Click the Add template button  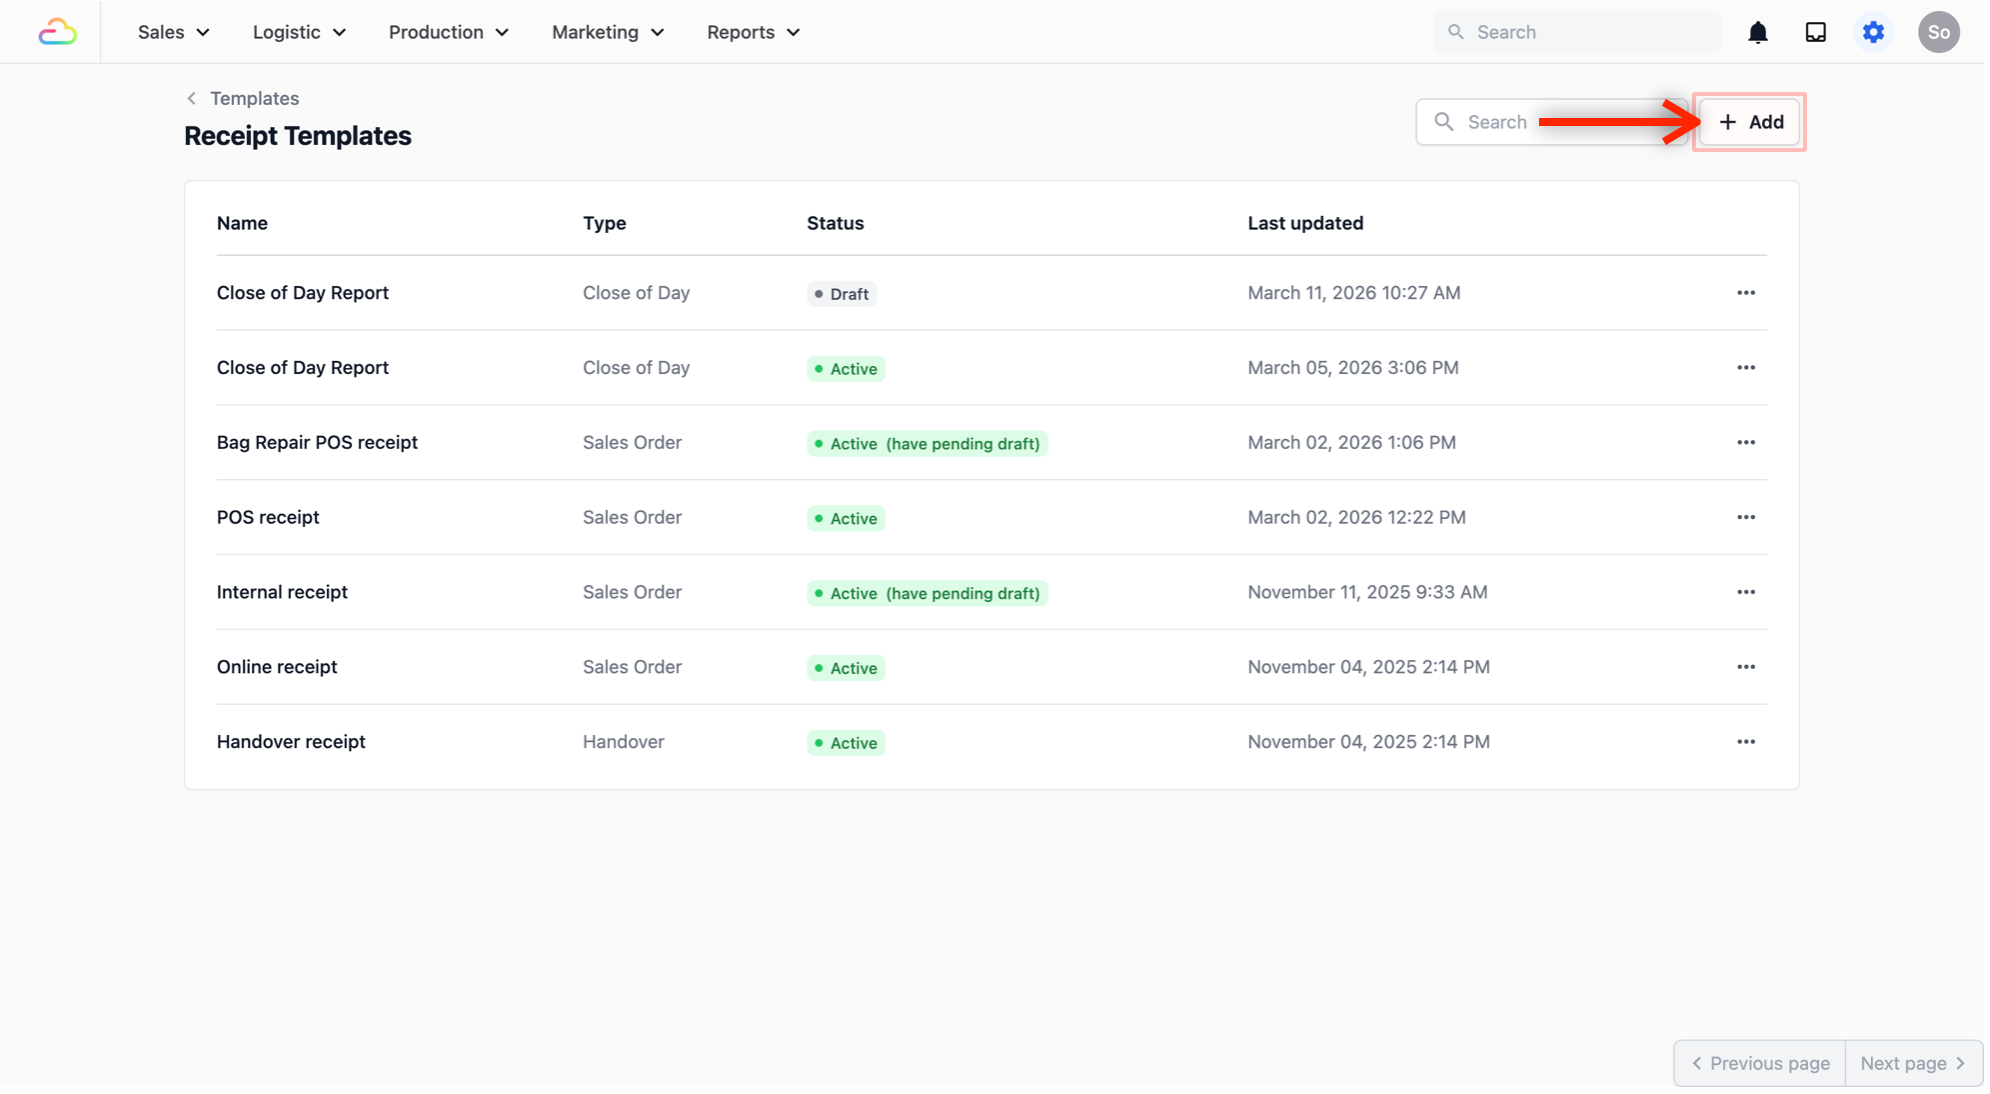click(x=1750, y=122)
